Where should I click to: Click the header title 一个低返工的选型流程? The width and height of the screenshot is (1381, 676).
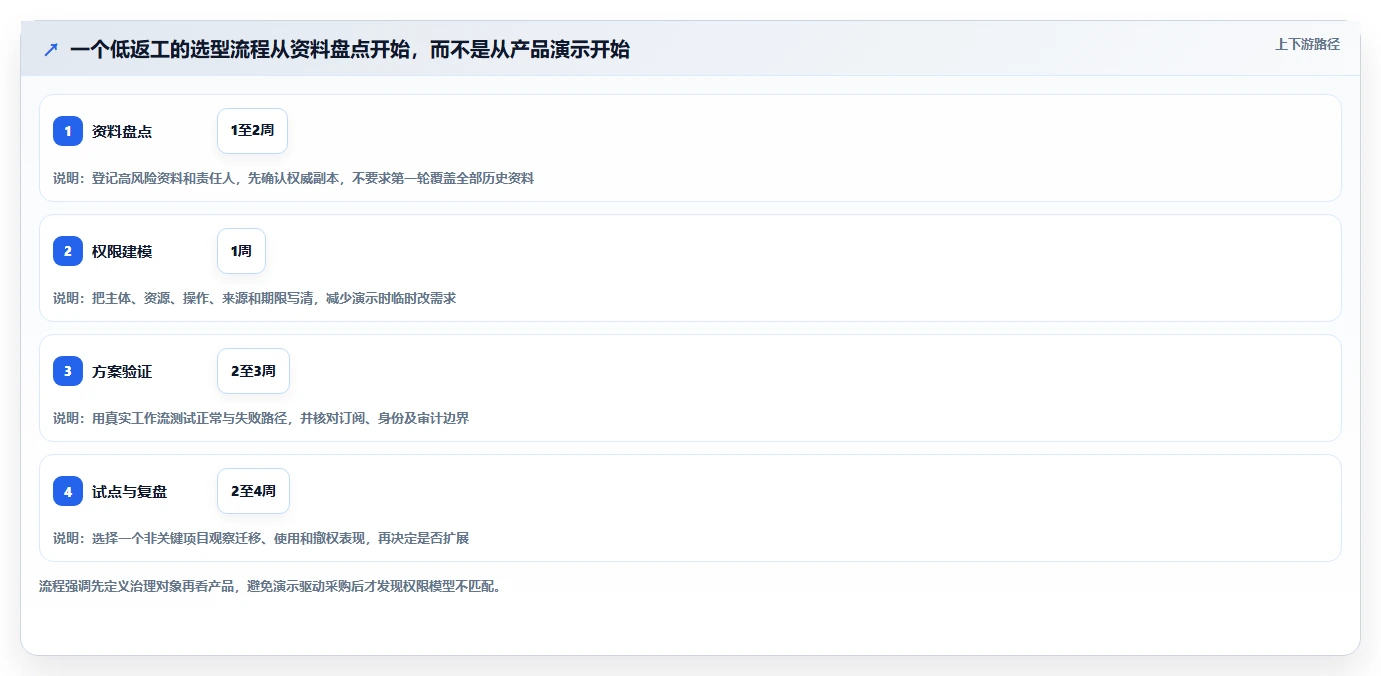(x=350, y=49)
